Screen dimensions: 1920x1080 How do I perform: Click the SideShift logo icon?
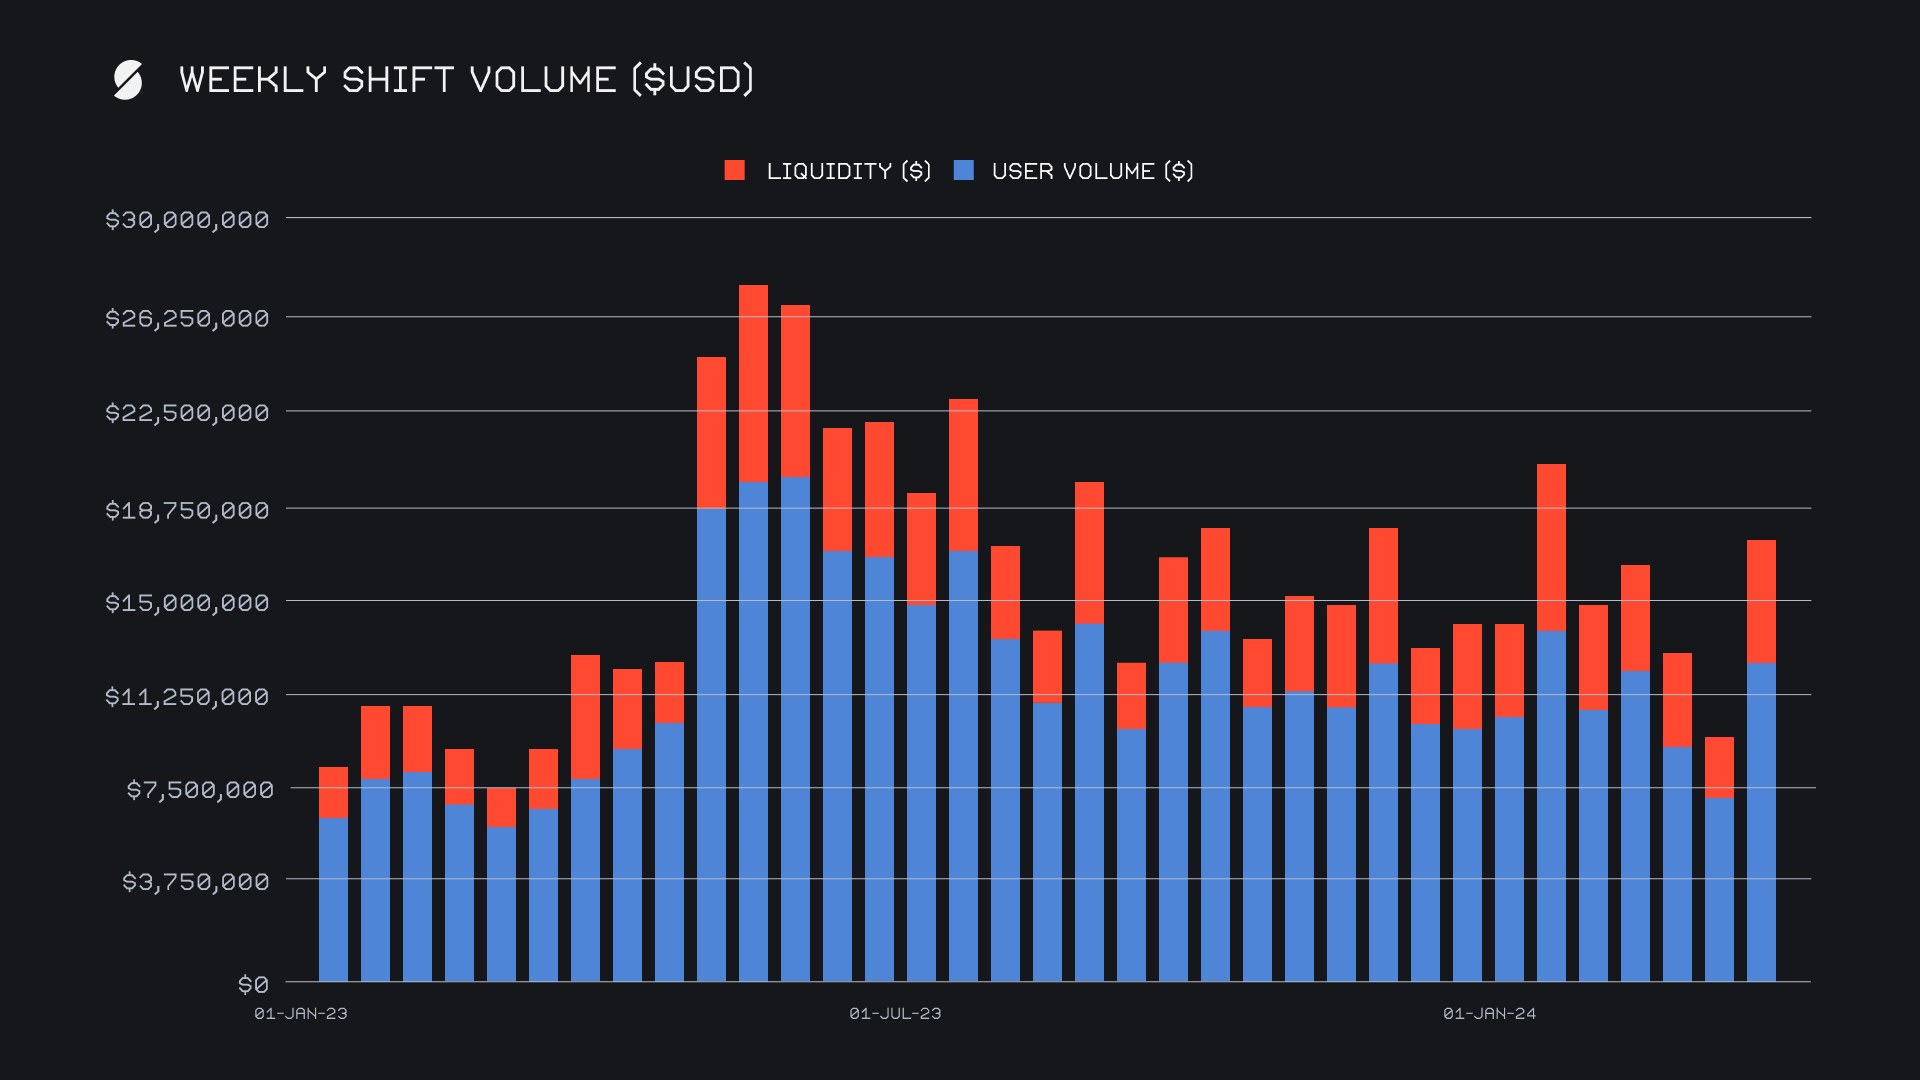point(128,80)
